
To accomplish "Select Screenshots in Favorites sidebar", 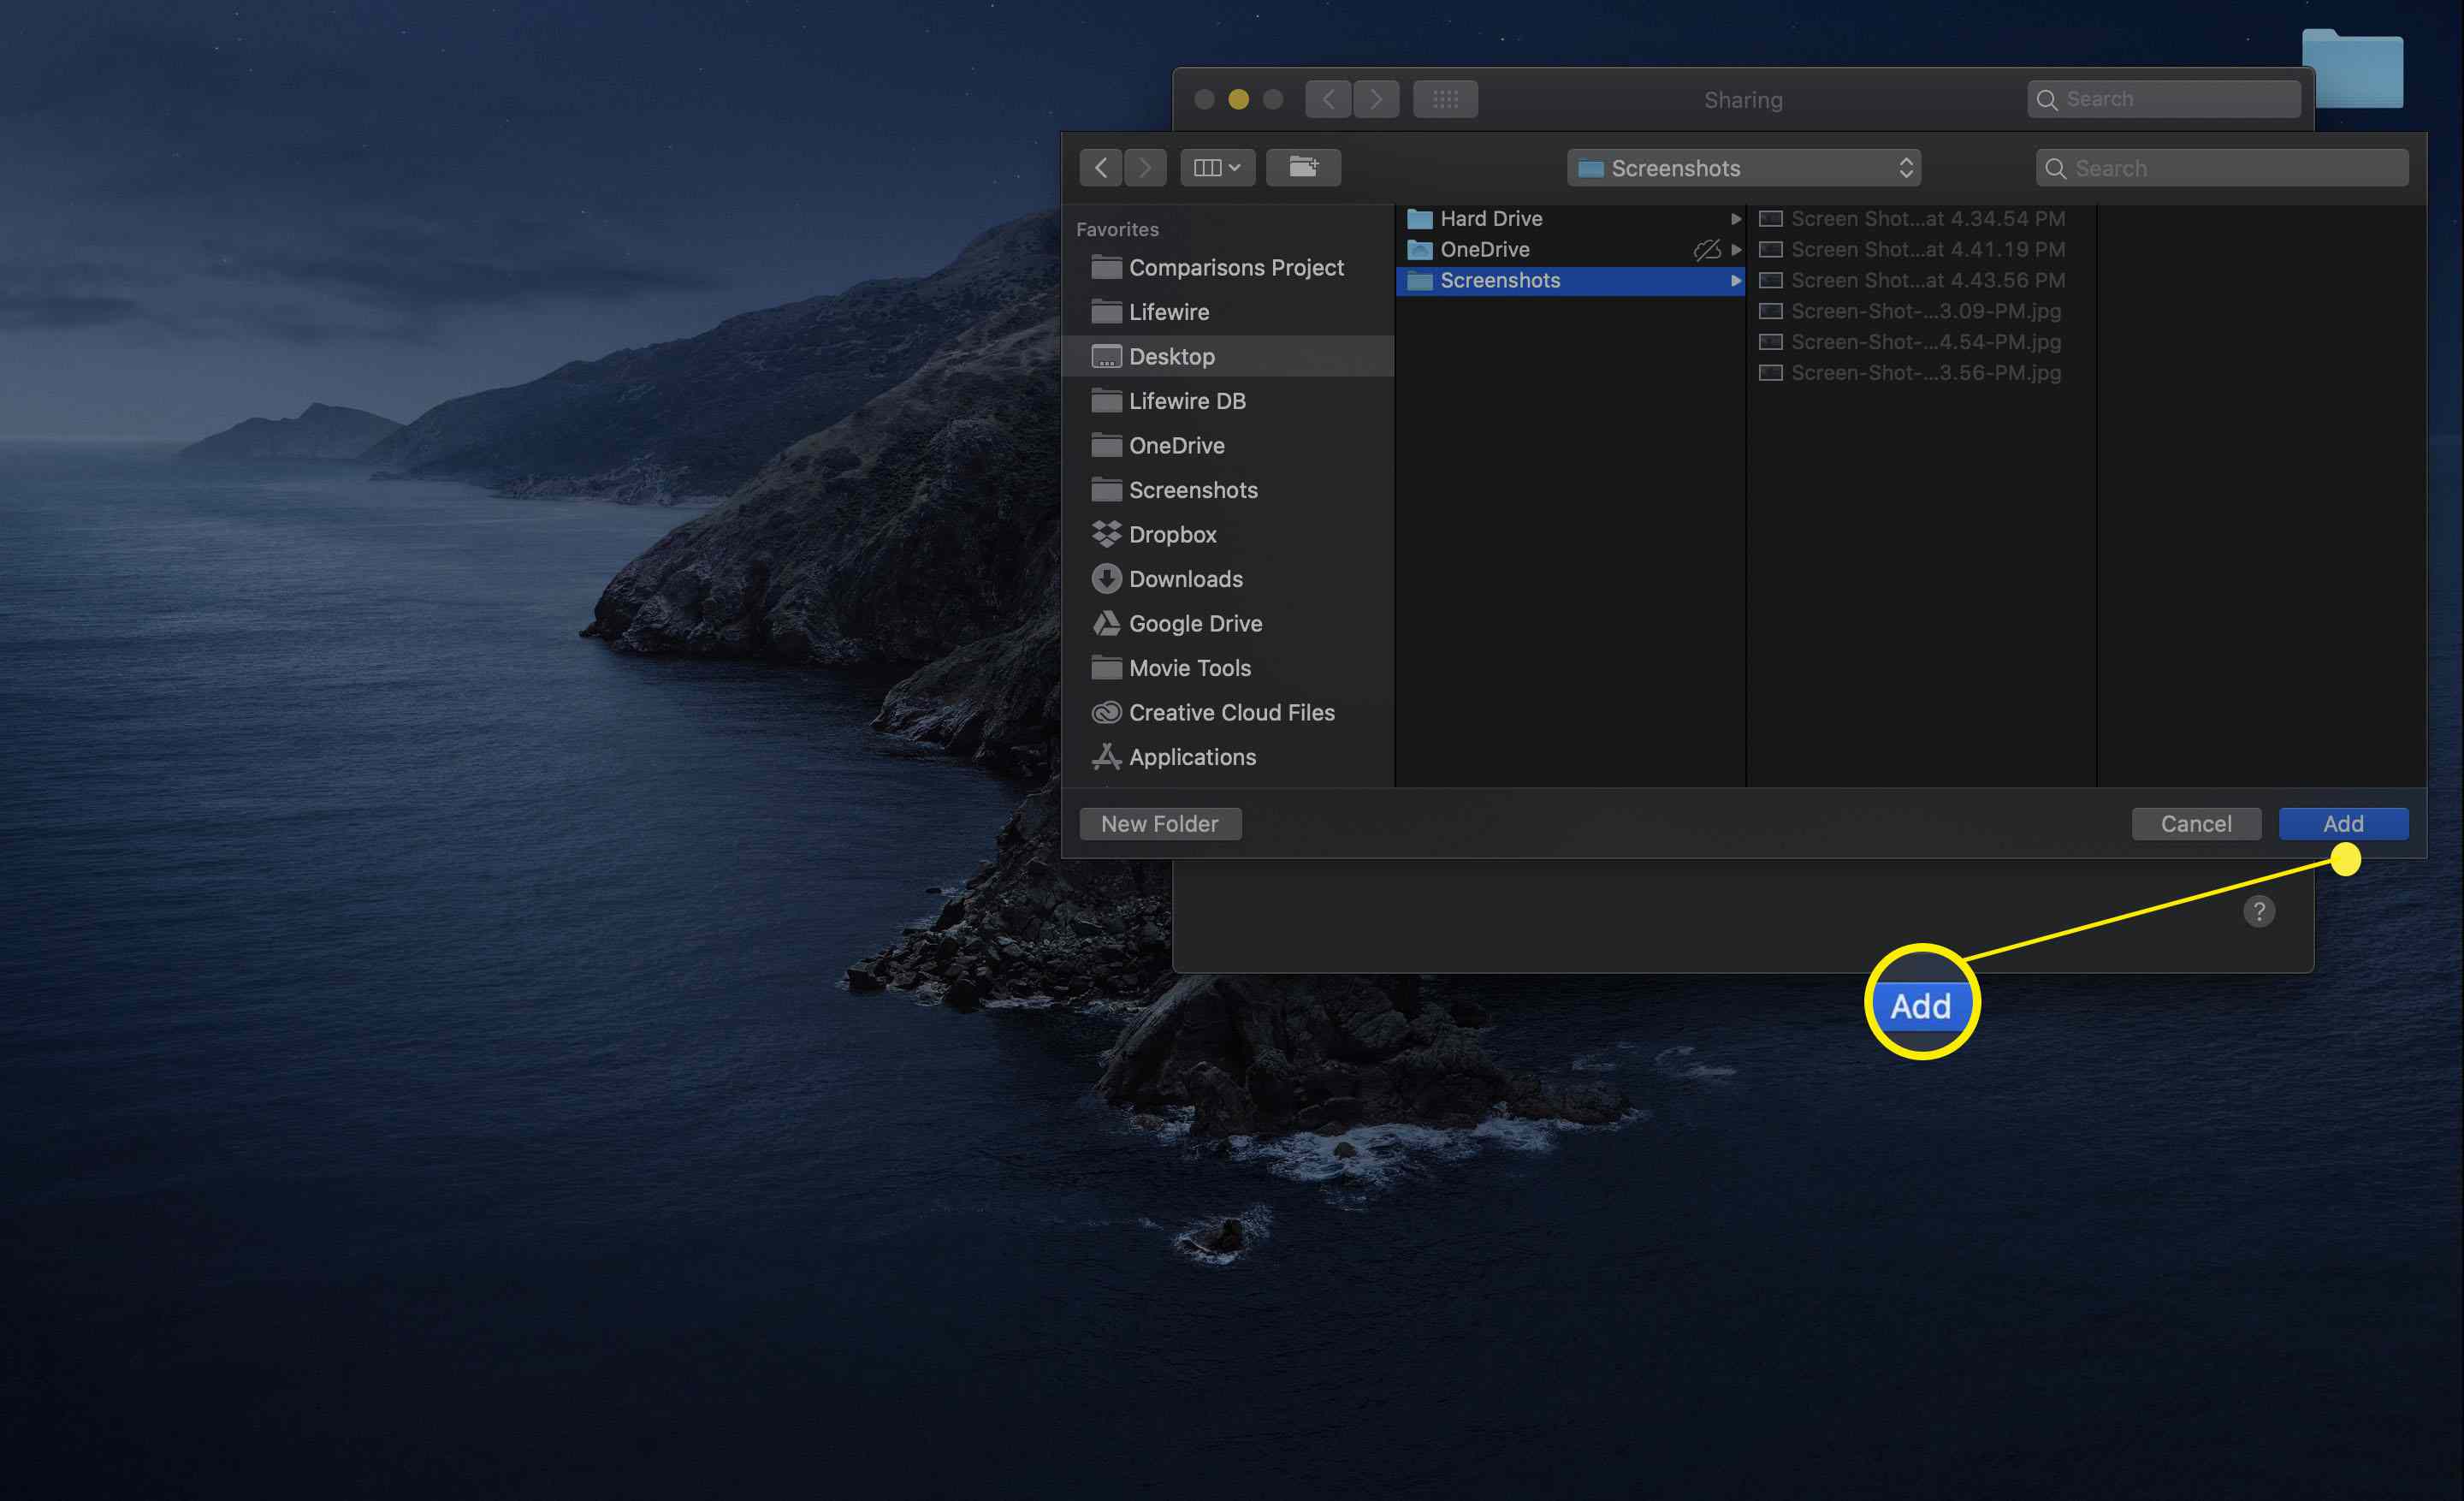I will click(1228, 490).
